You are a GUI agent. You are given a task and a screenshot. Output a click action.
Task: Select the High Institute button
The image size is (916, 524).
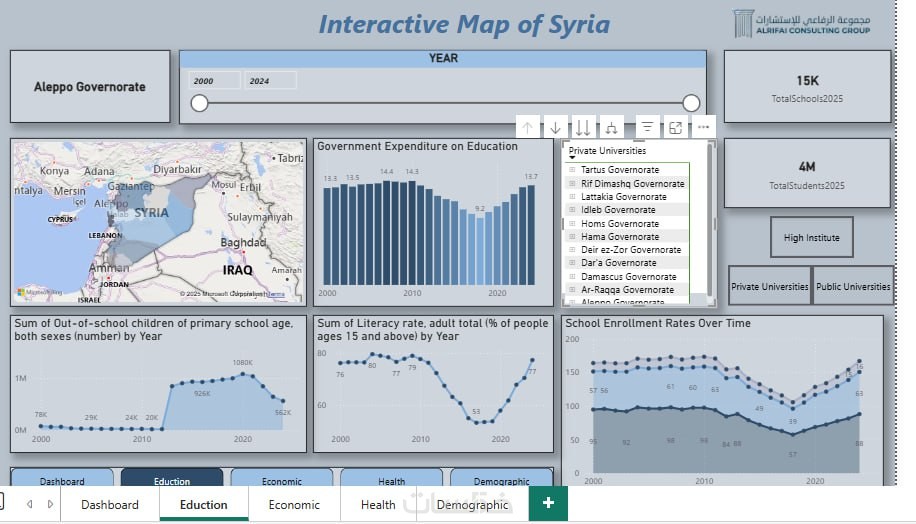(811, 237)
